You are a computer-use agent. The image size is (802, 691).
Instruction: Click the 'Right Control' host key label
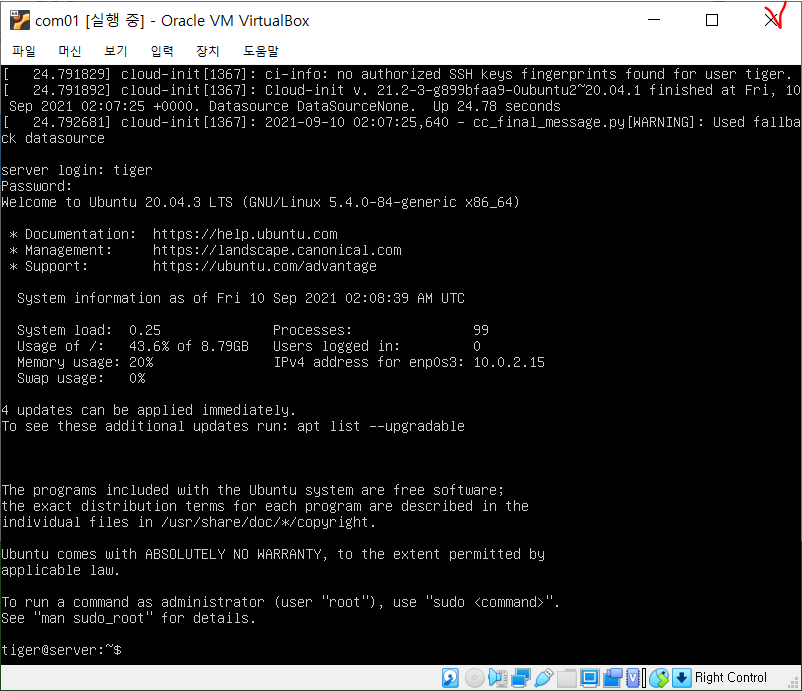click(730, 677)
